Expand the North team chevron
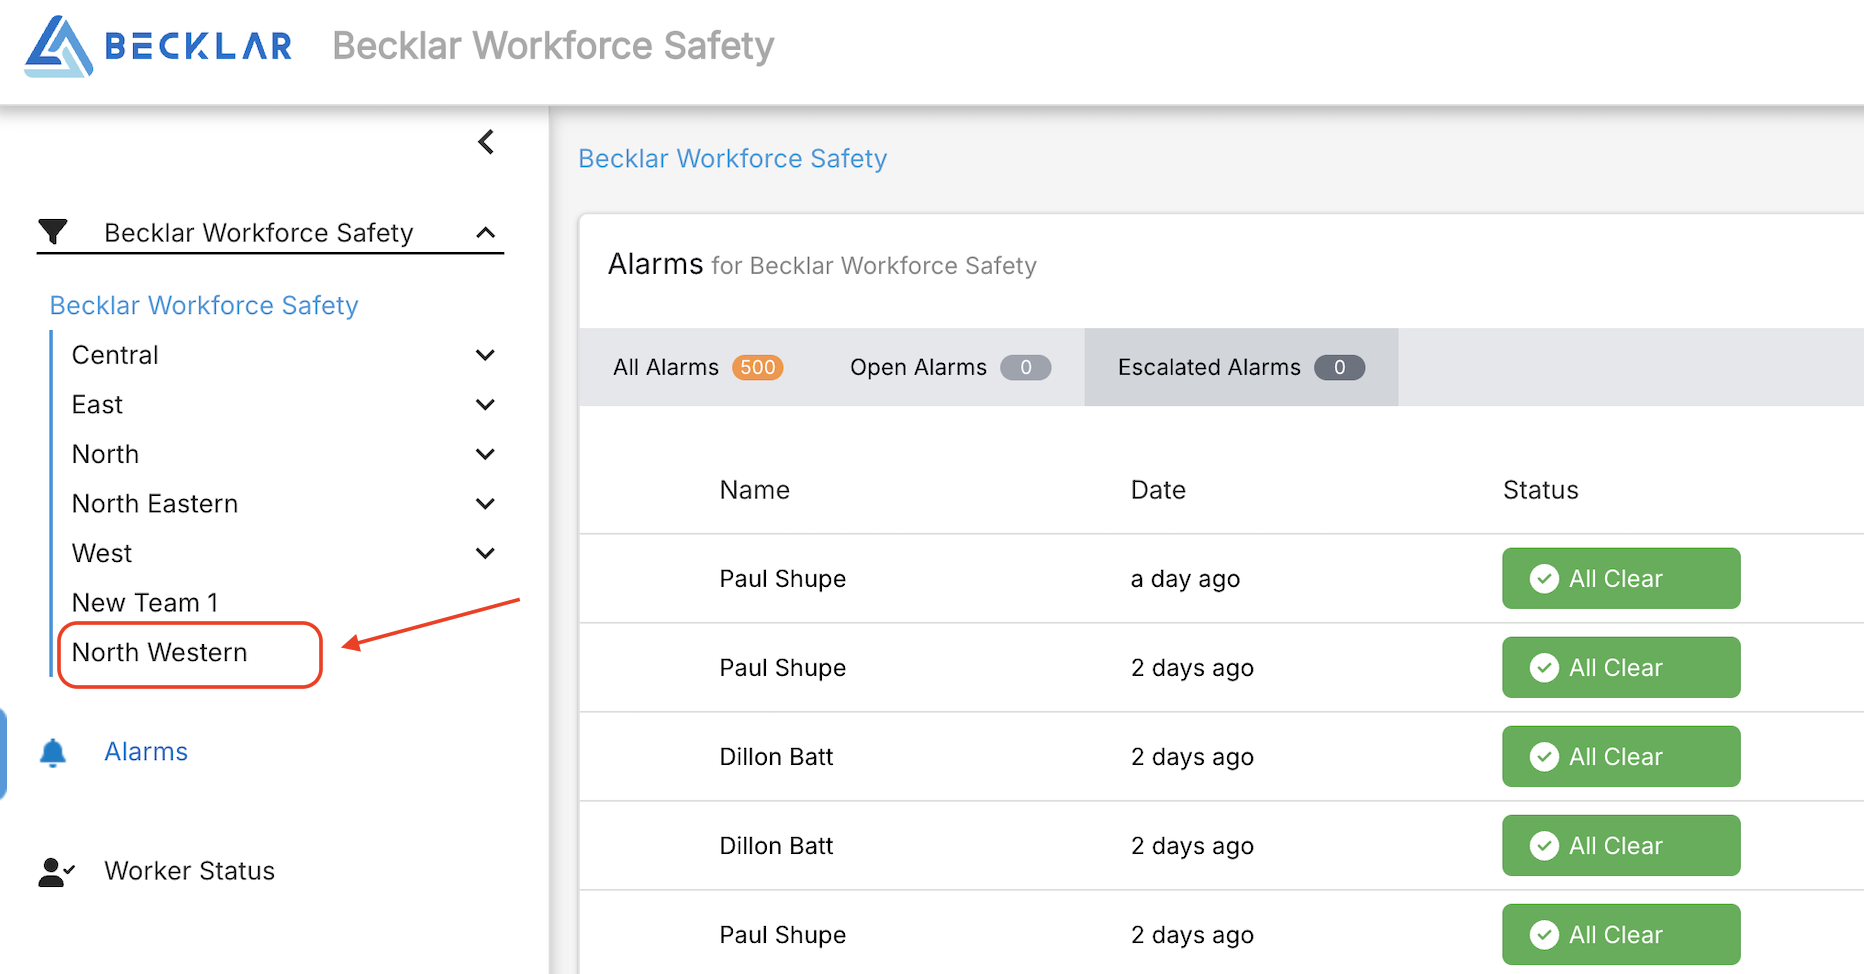 click(x=486, y=454)
